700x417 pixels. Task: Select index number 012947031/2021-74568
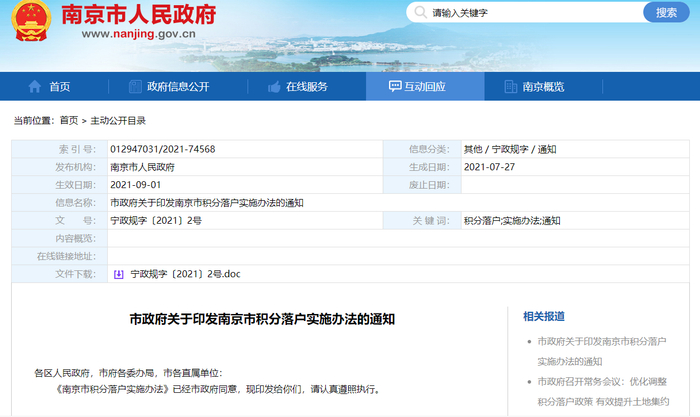click(162, 149)
